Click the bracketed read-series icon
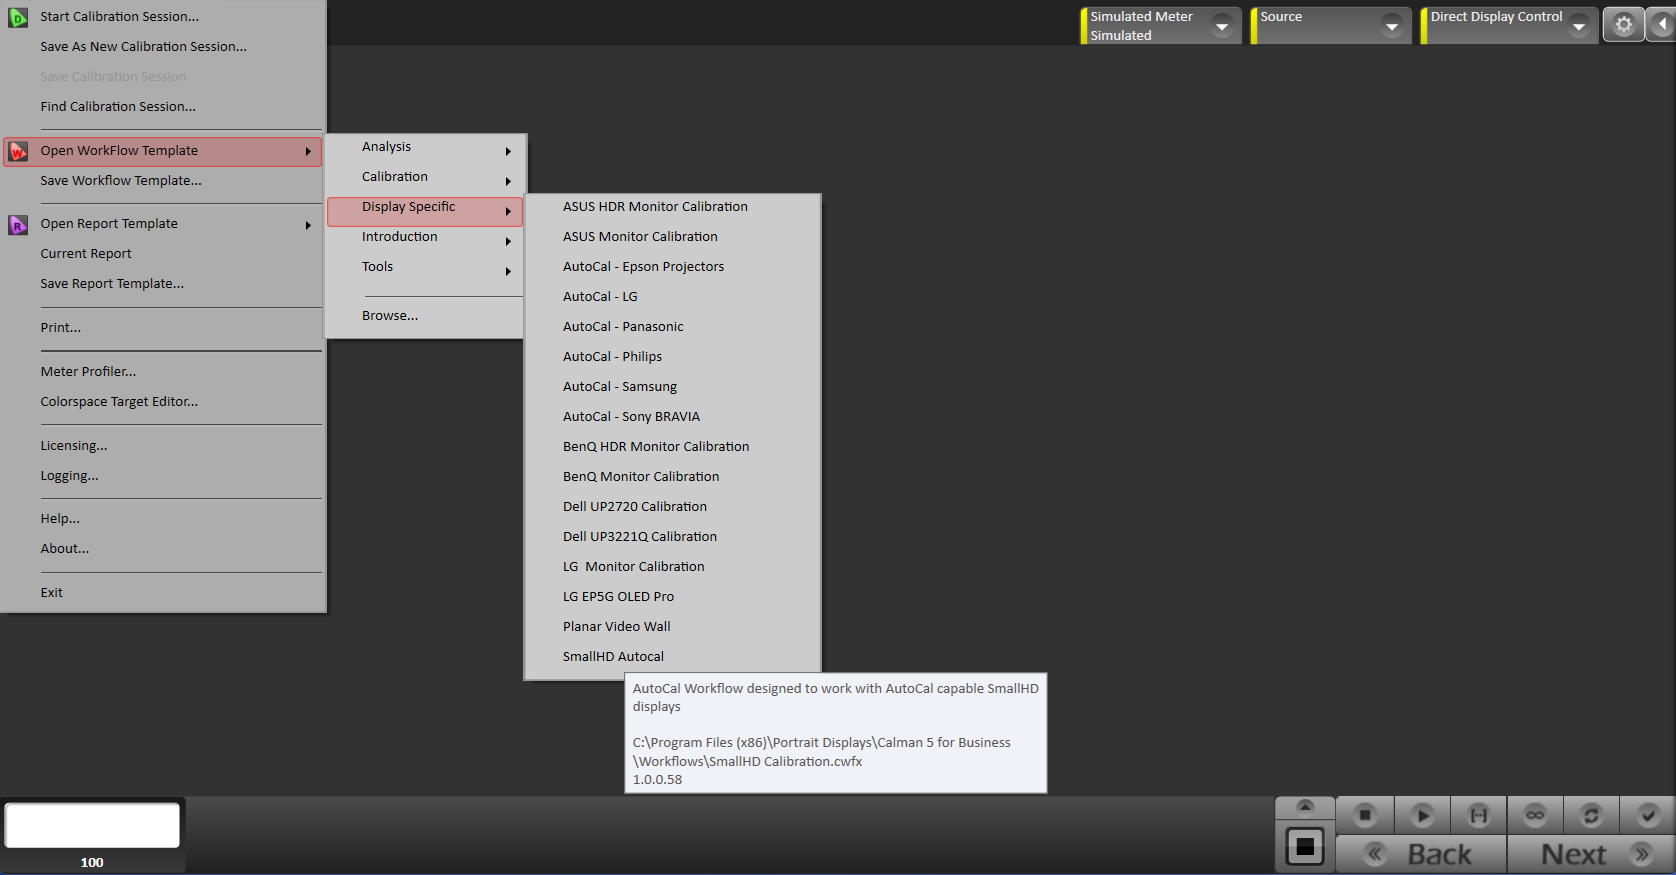Viewport: 1676px width, 875px height. click(1478, 815)
